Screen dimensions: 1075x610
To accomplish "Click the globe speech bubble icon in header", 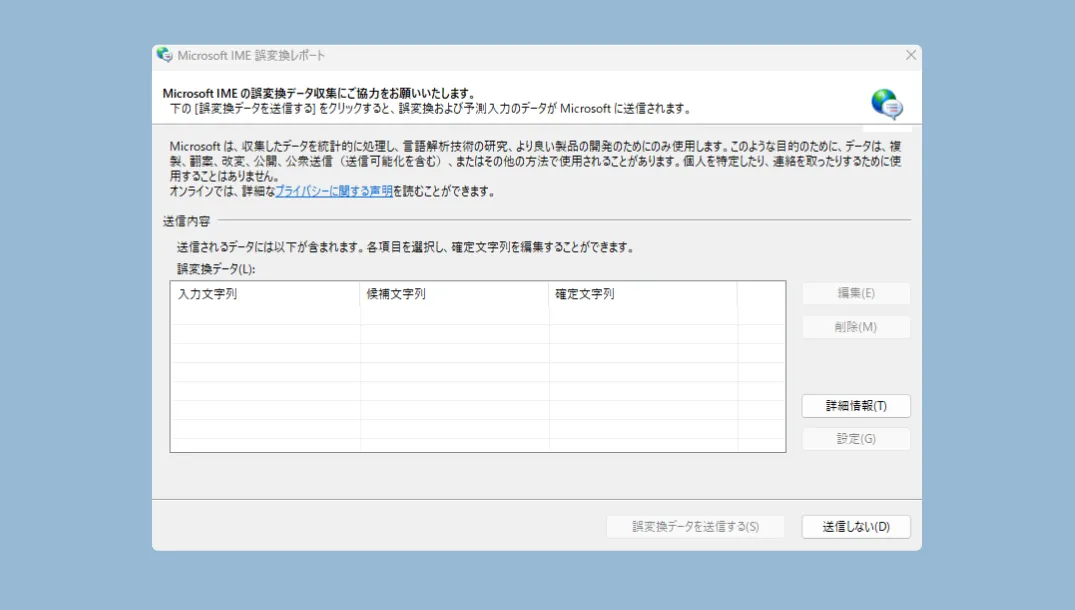I will [886, 104].
